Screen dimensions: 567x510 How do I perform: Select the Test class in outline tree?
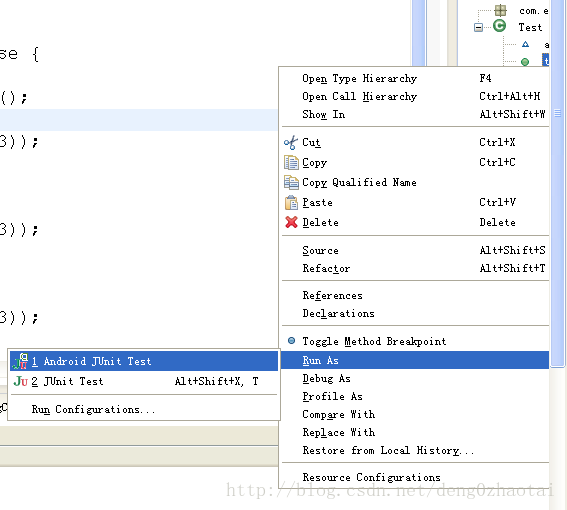[x=530, y=27]
